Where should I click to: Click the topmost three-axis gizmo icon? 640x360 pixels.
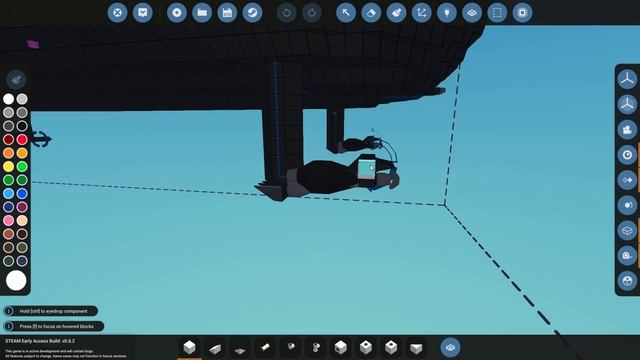(627, 79)
